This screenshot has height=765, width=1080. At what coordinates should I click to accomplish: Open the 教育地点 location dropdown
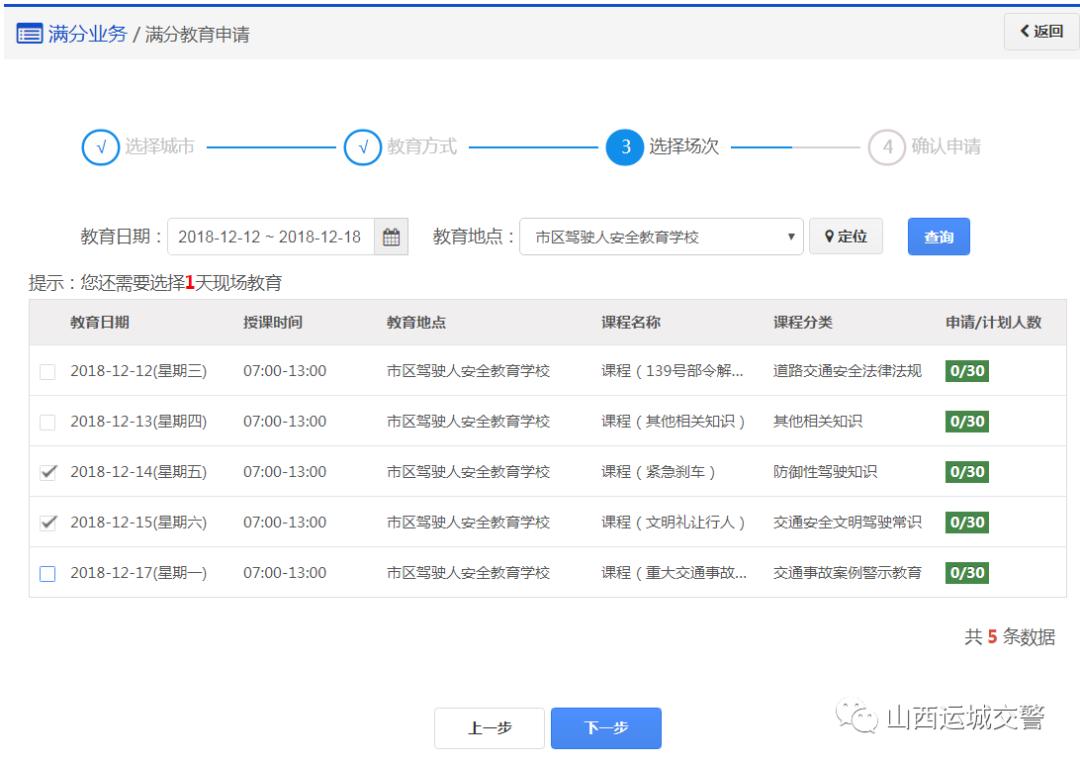661,237
